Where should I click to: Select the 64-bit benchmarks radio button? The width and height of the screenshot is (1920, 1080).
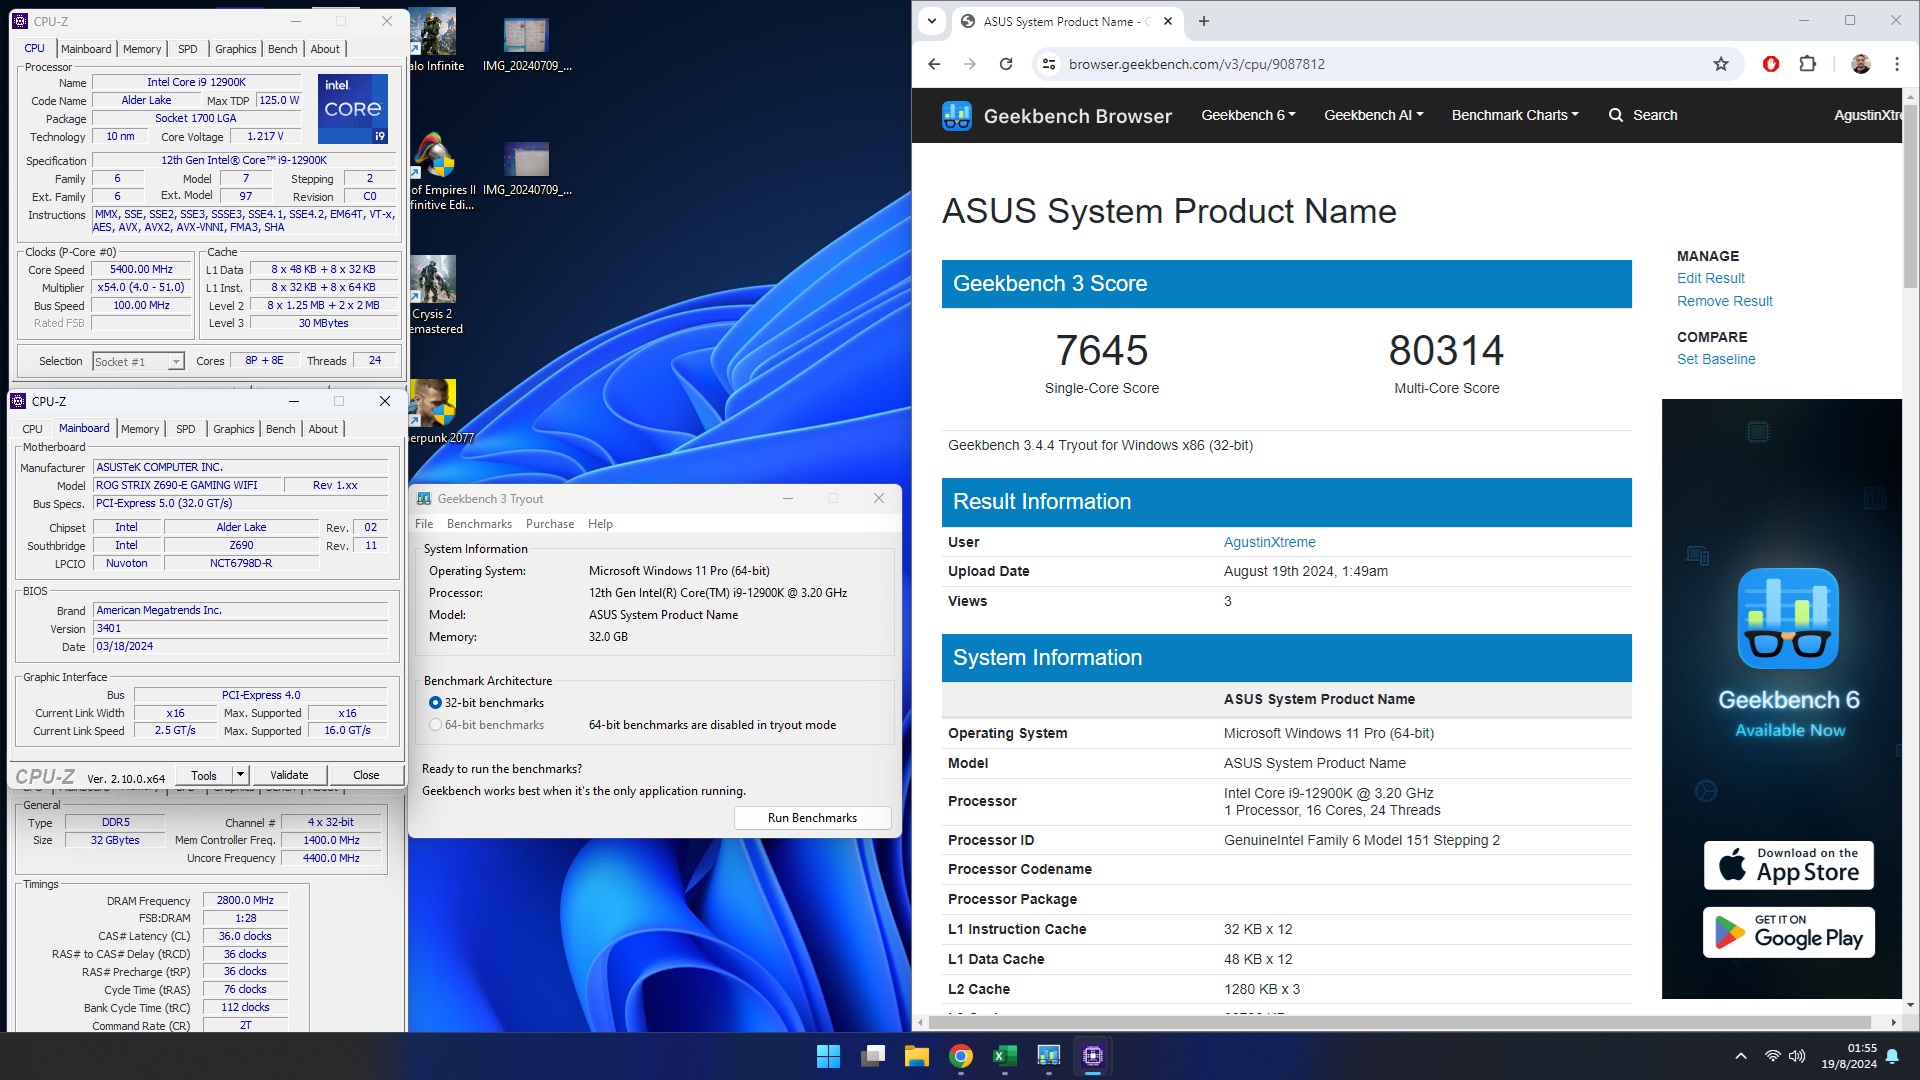point(435,725)
